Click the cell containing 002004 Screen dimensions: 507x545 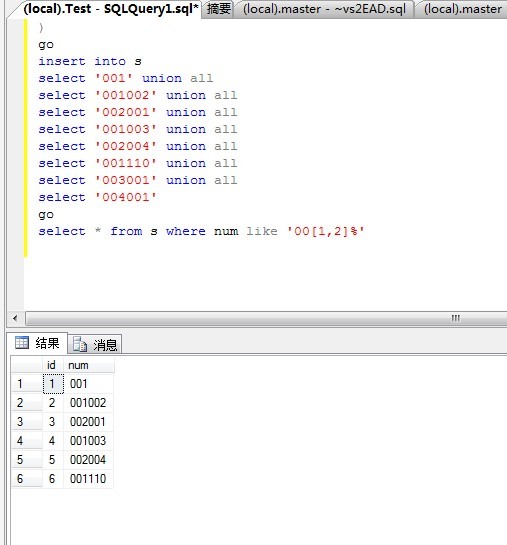89,460
